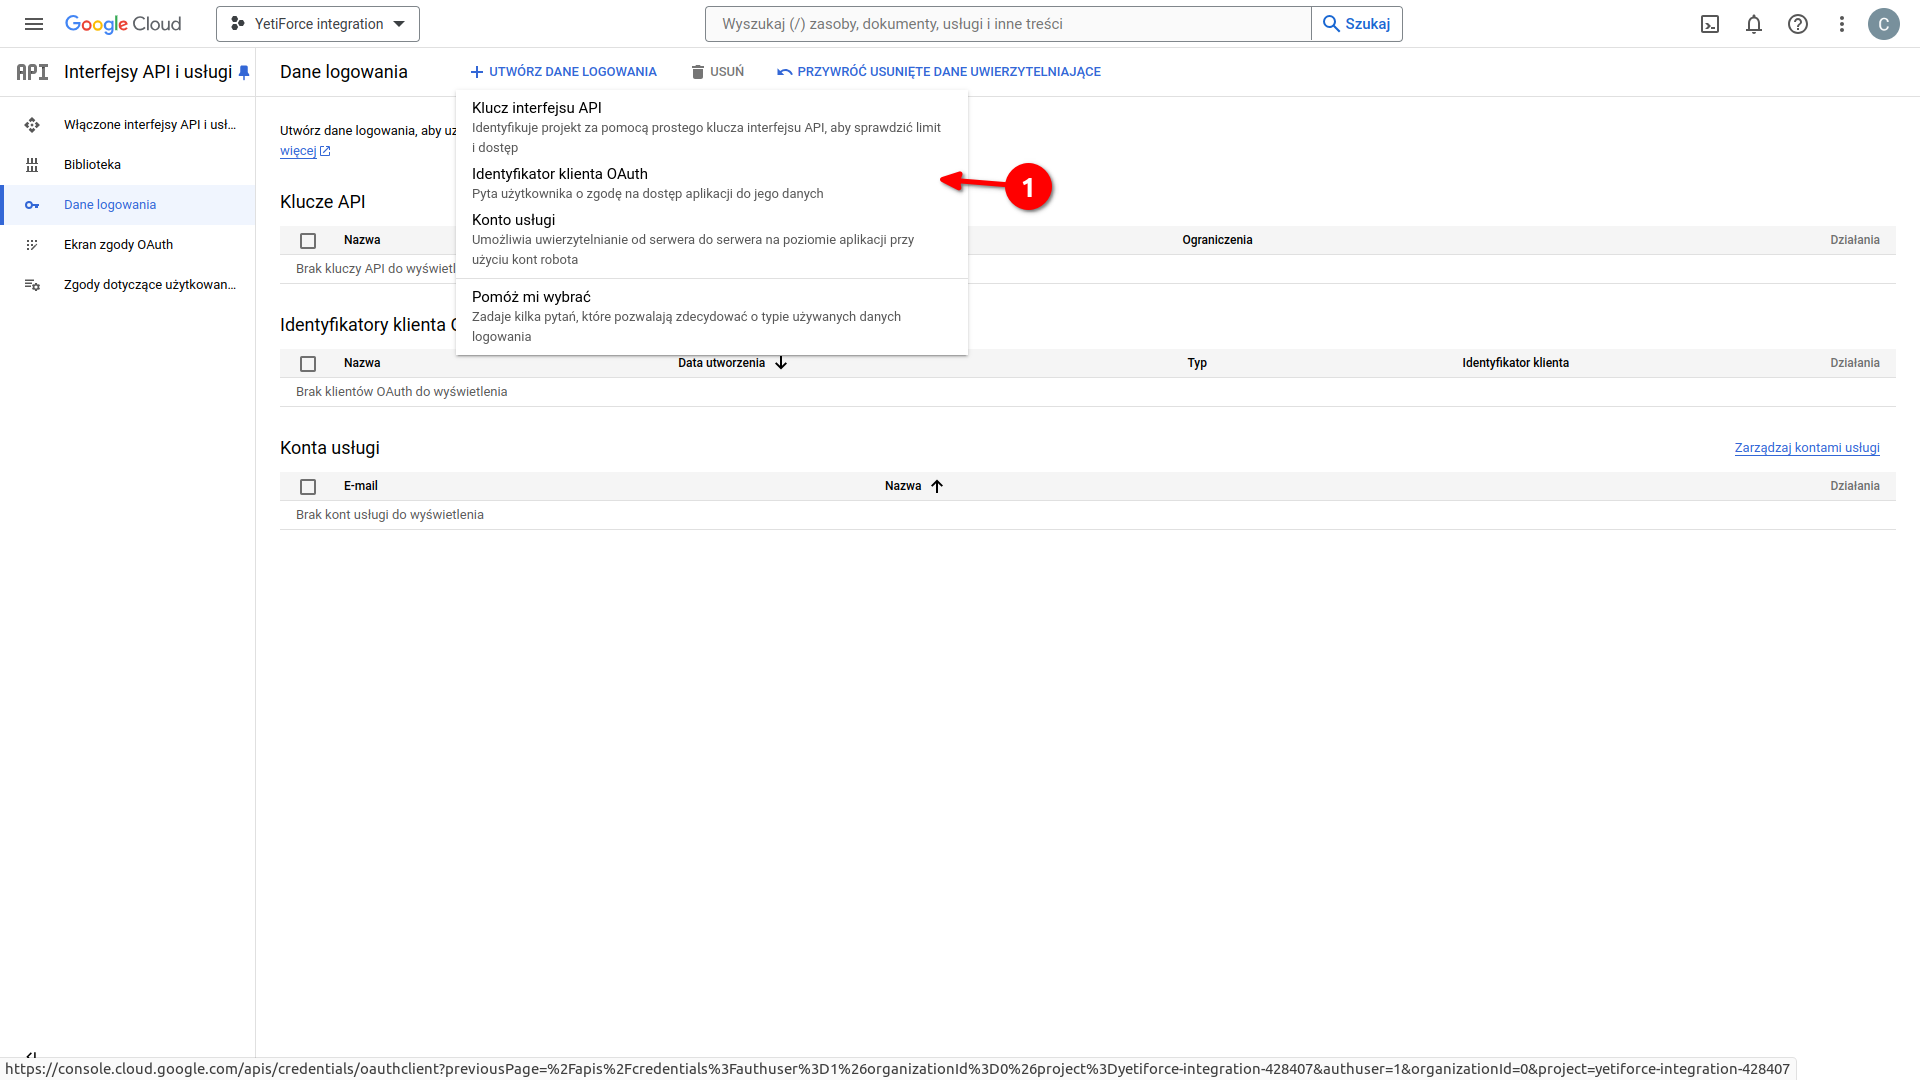This screenshot has width=1920, height=1080.
Task: Click the Włączone interfejsy API icon
Action: tap(32, 125)
